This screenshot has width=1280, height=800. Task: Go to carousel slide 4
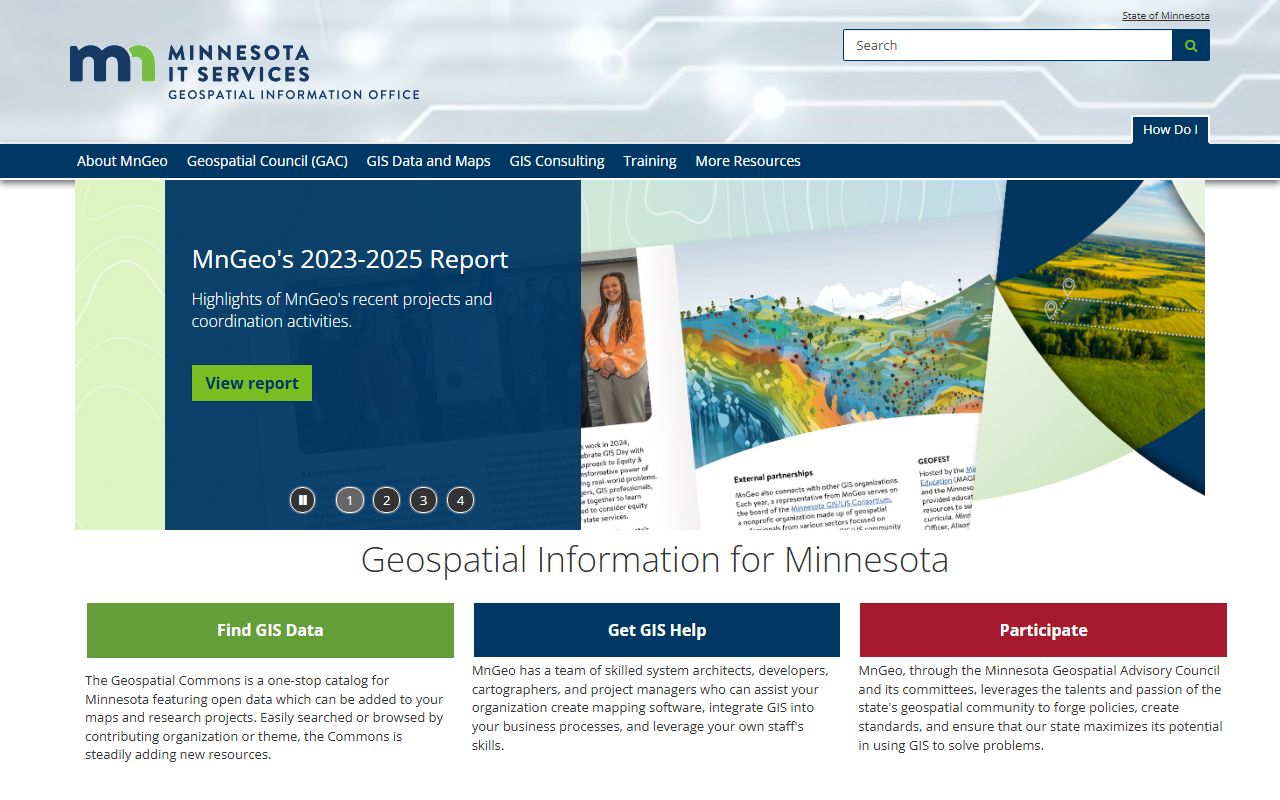460,500
